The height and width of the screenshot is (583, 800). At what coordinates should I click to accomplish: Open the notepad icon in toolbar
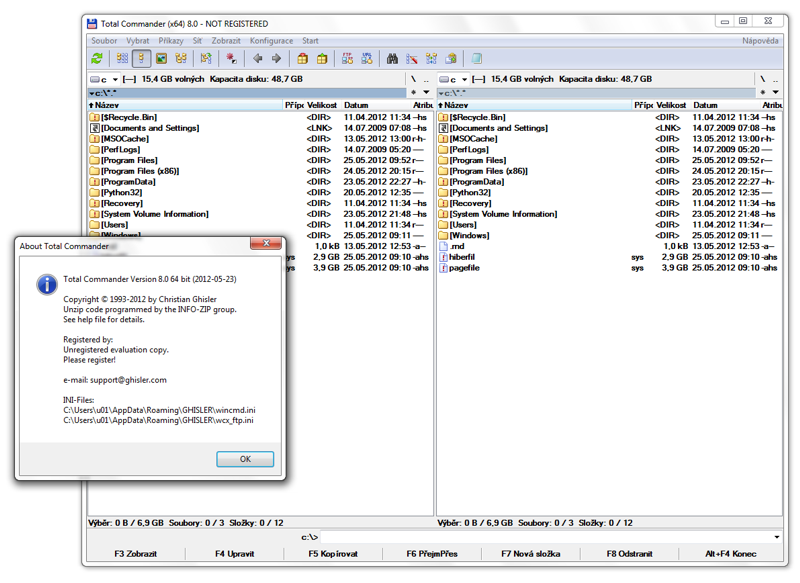tap(477, 59)
